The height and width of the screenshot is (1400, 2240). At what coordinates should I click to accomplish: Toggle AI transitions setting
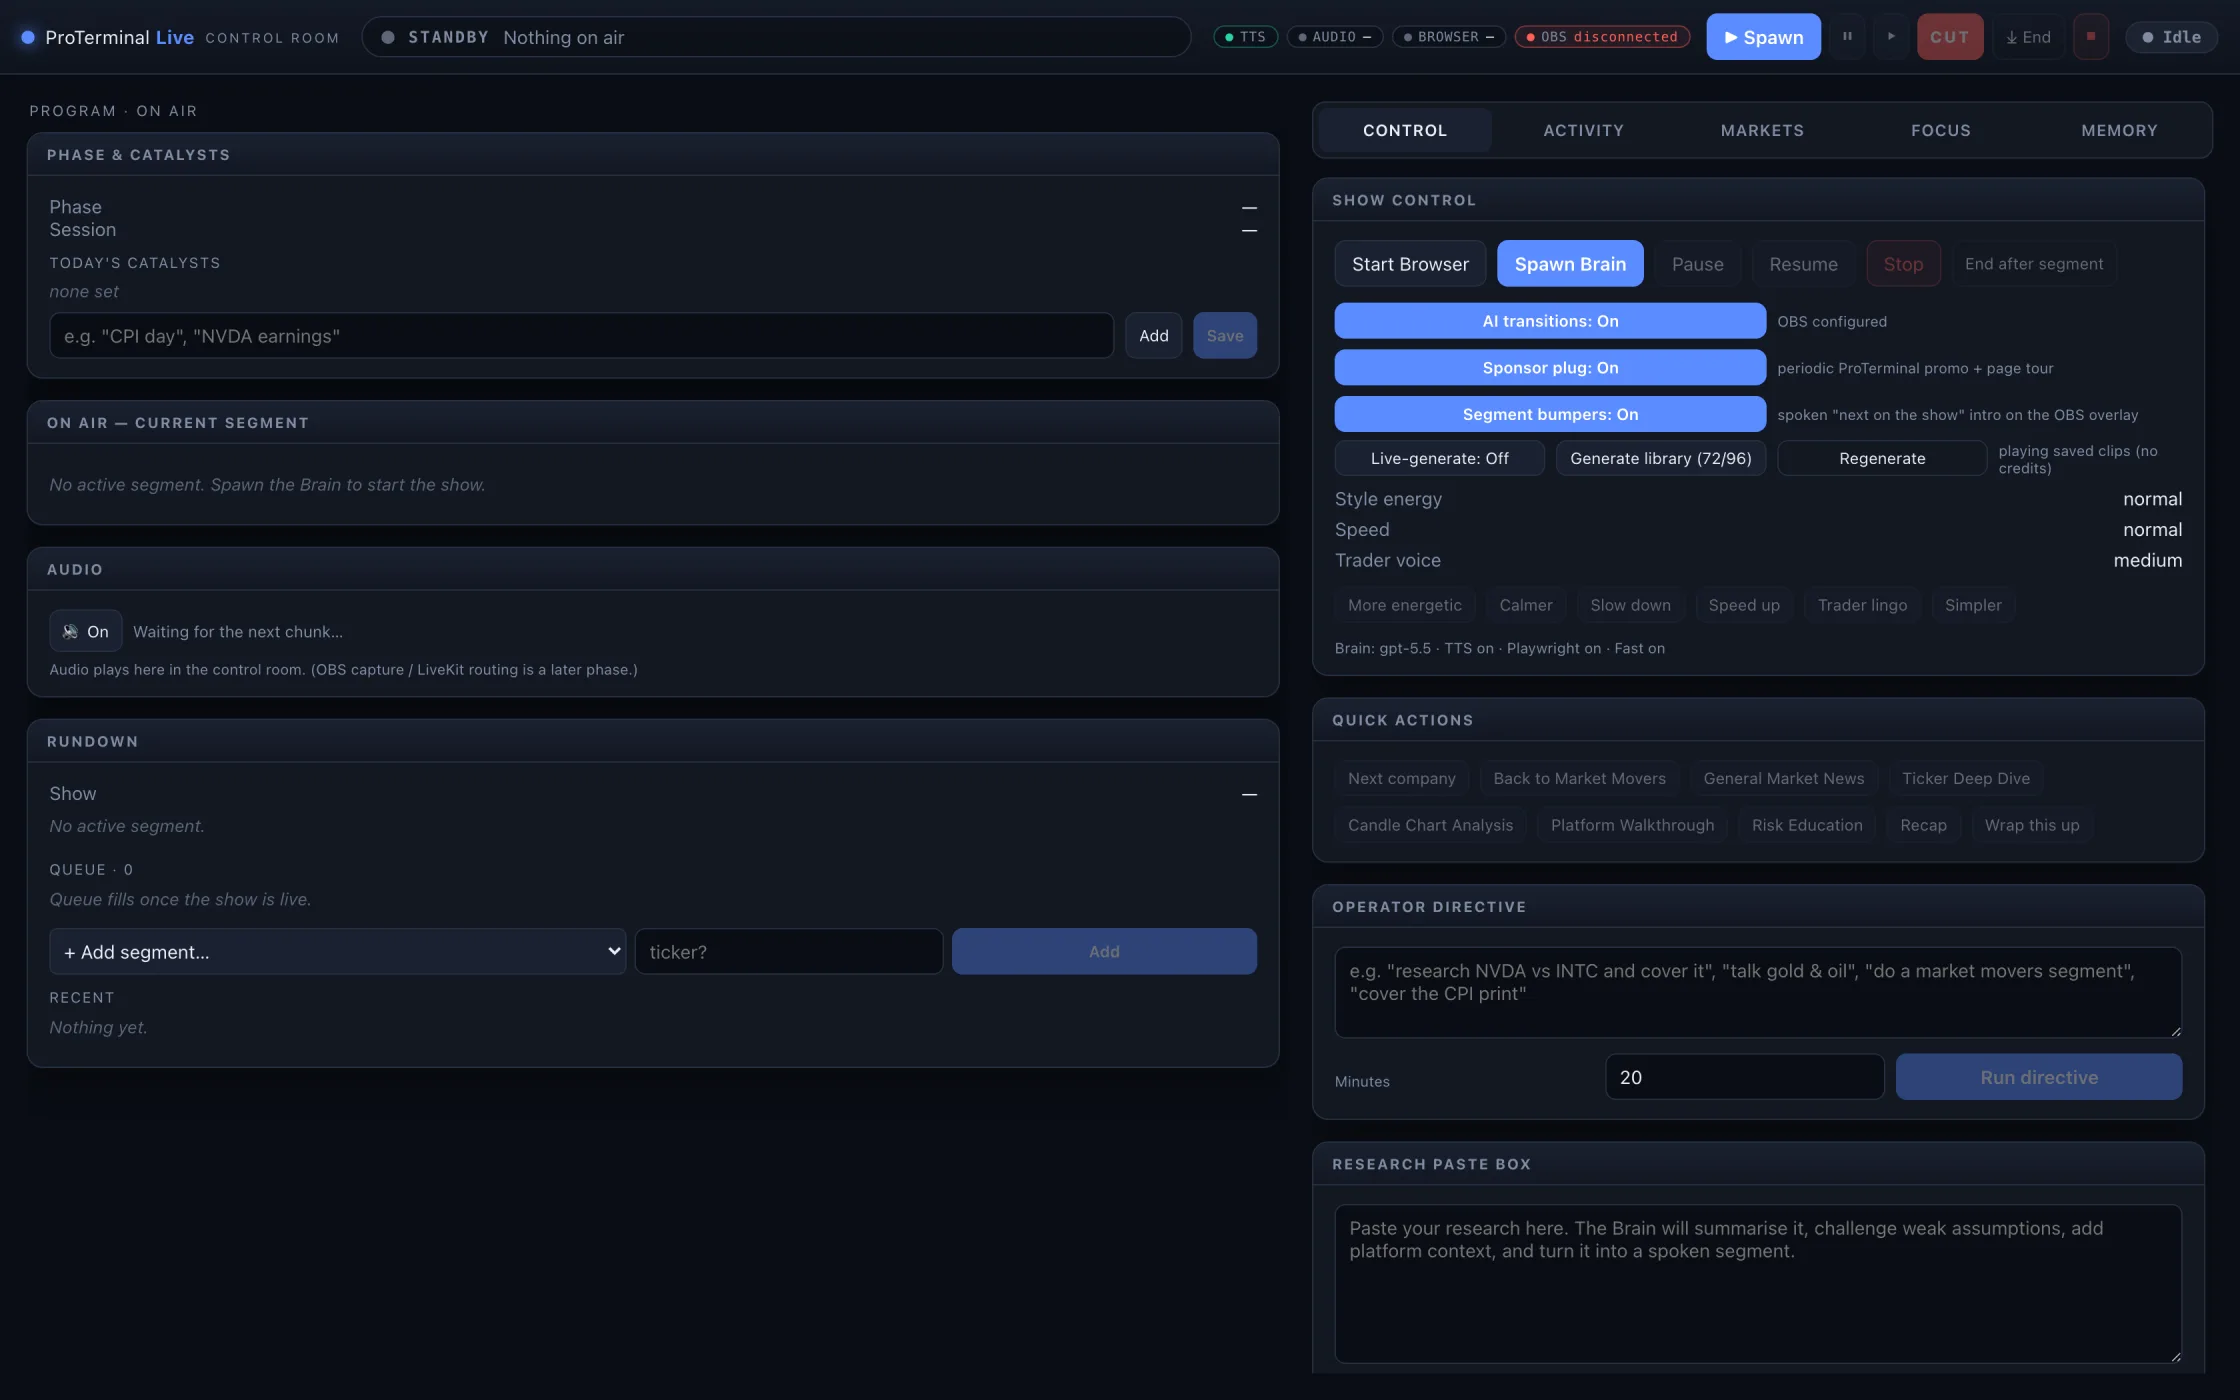pos(1550,321)
